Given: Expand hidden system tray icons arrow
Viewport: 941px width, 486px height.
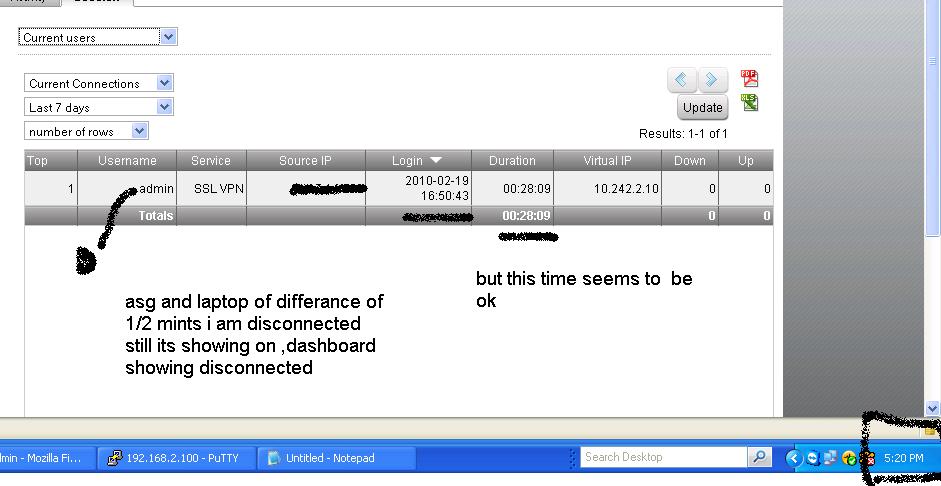Looking at the screenshot, I should coord(794,458).
